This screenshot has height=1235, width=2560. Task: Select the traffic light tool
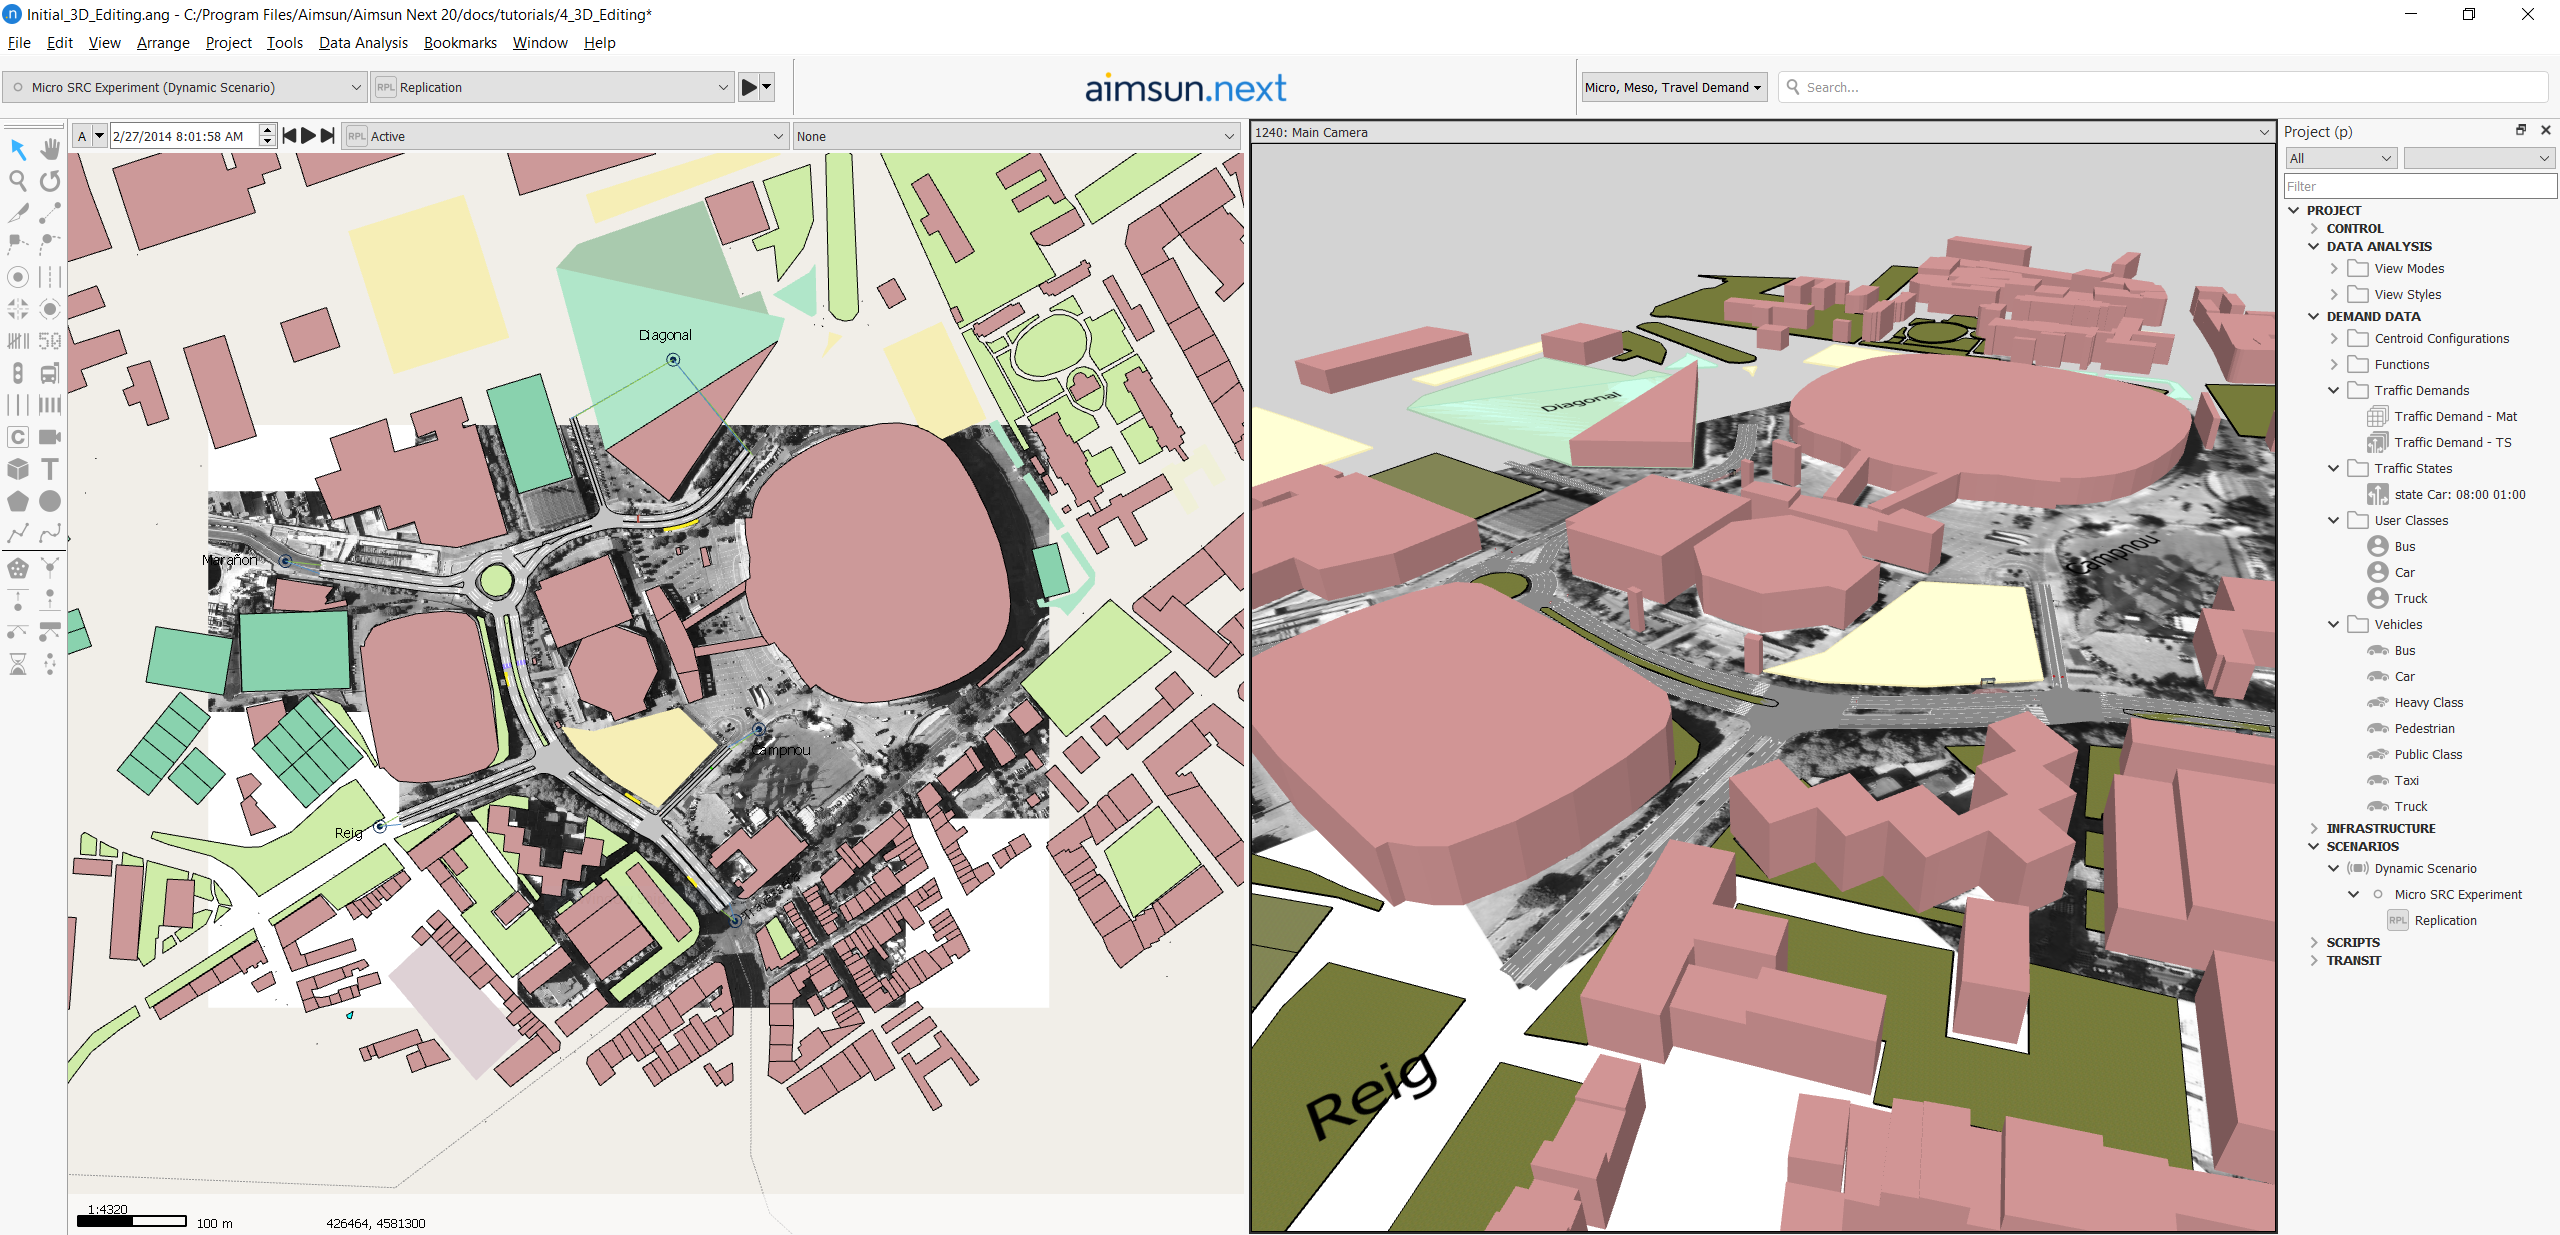pyautogui.click(x=18, y=373)
